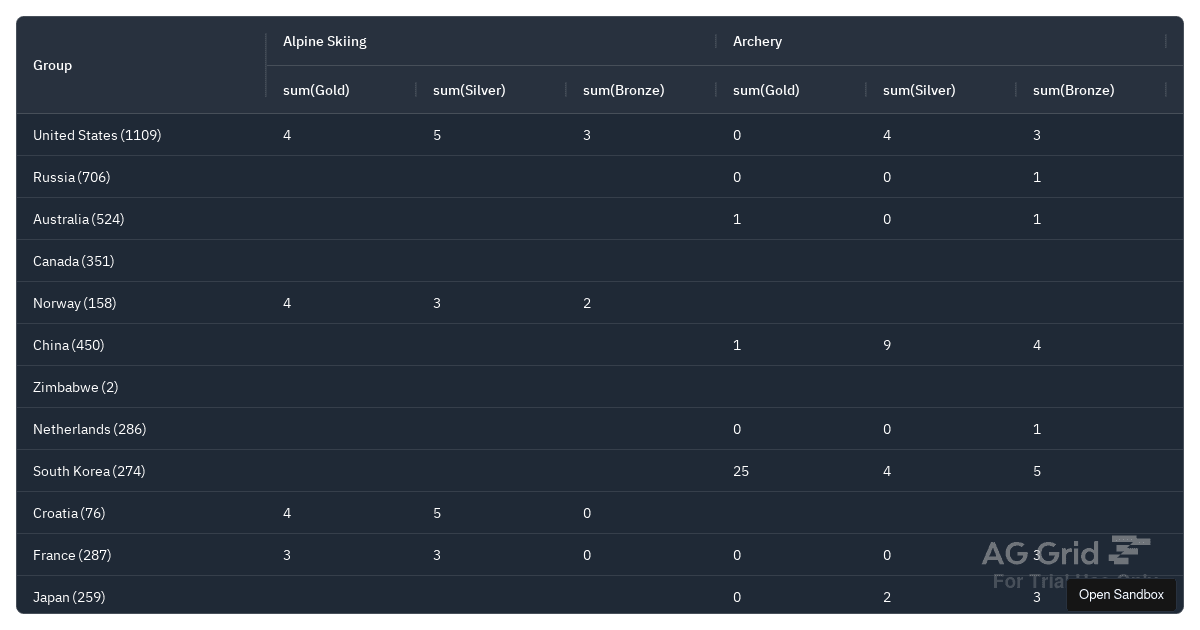Viewport: 1200px width, 630px height.
Task: Sort by sum(Silver) under Archery
Action: coord(941,90)
